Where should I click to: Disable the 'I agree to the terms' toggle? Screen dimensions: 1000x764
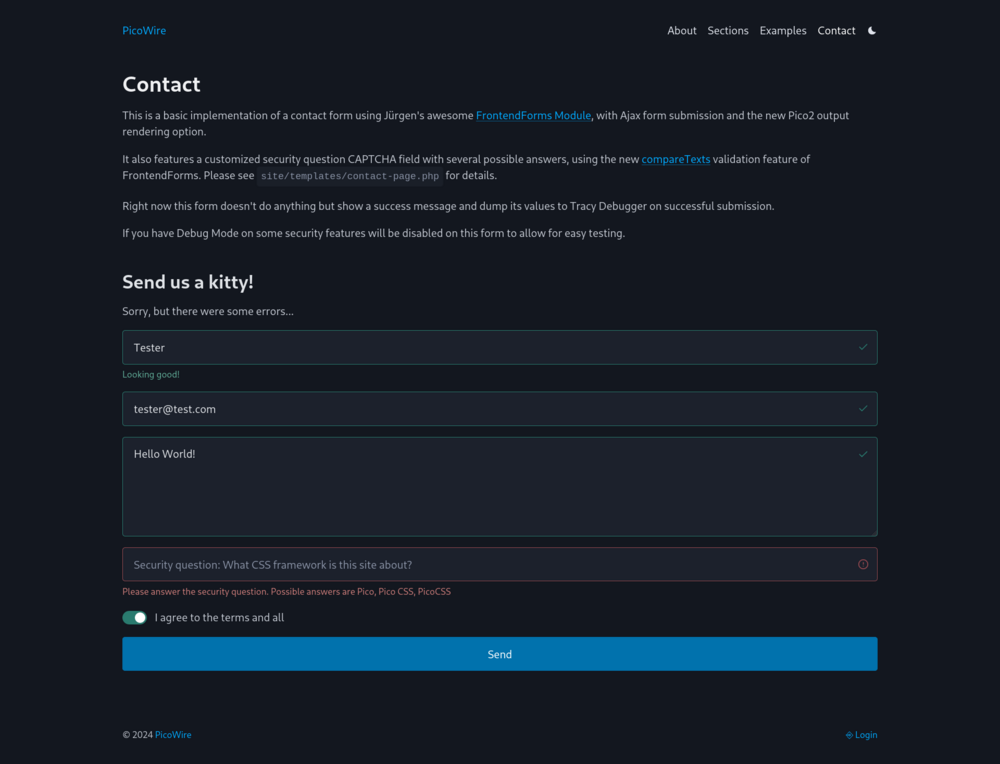pos(134,617)
